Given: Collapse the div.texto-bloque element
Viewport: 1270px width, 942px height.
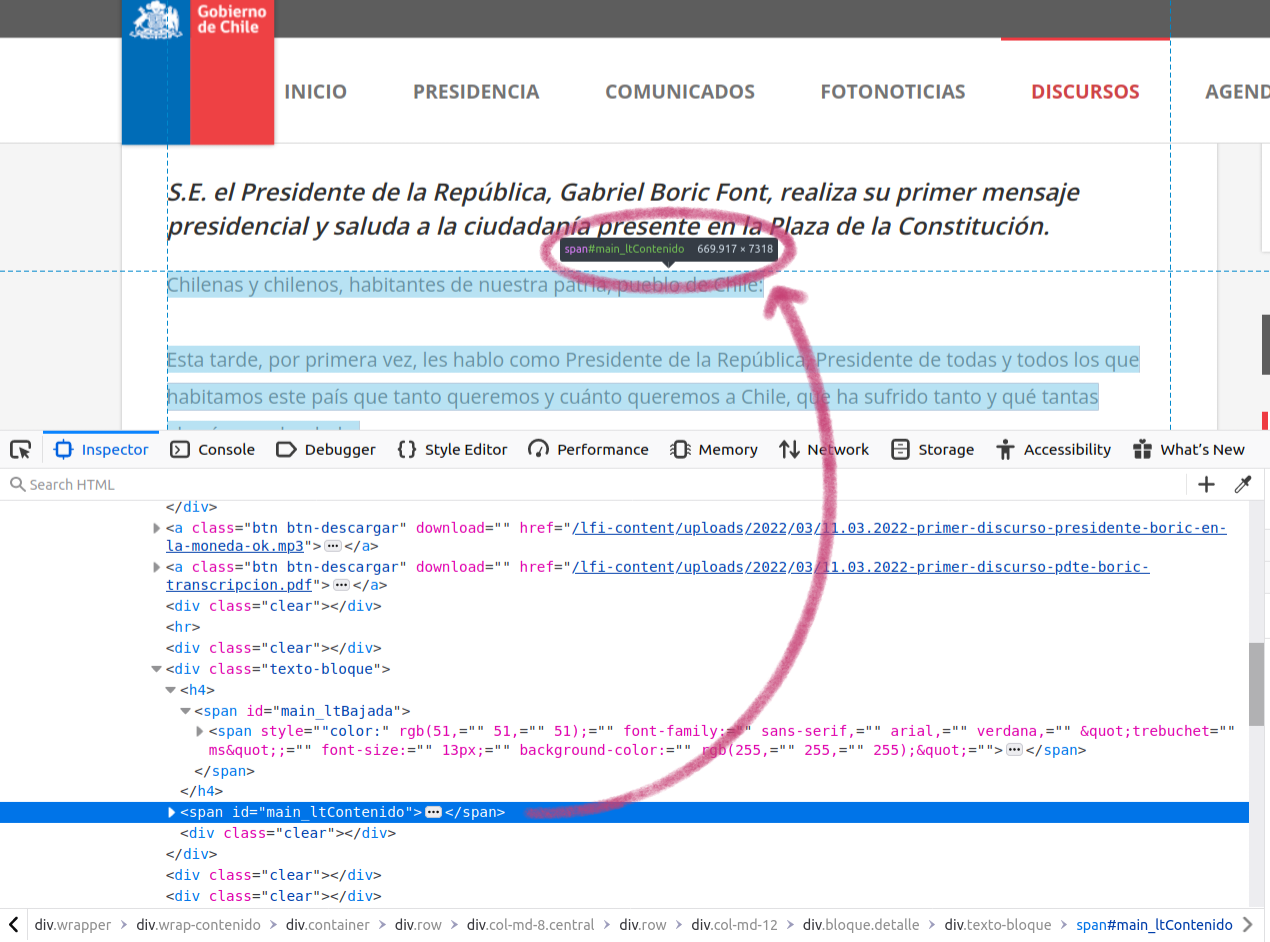Looking at the screenshot, I should (156, 669).
